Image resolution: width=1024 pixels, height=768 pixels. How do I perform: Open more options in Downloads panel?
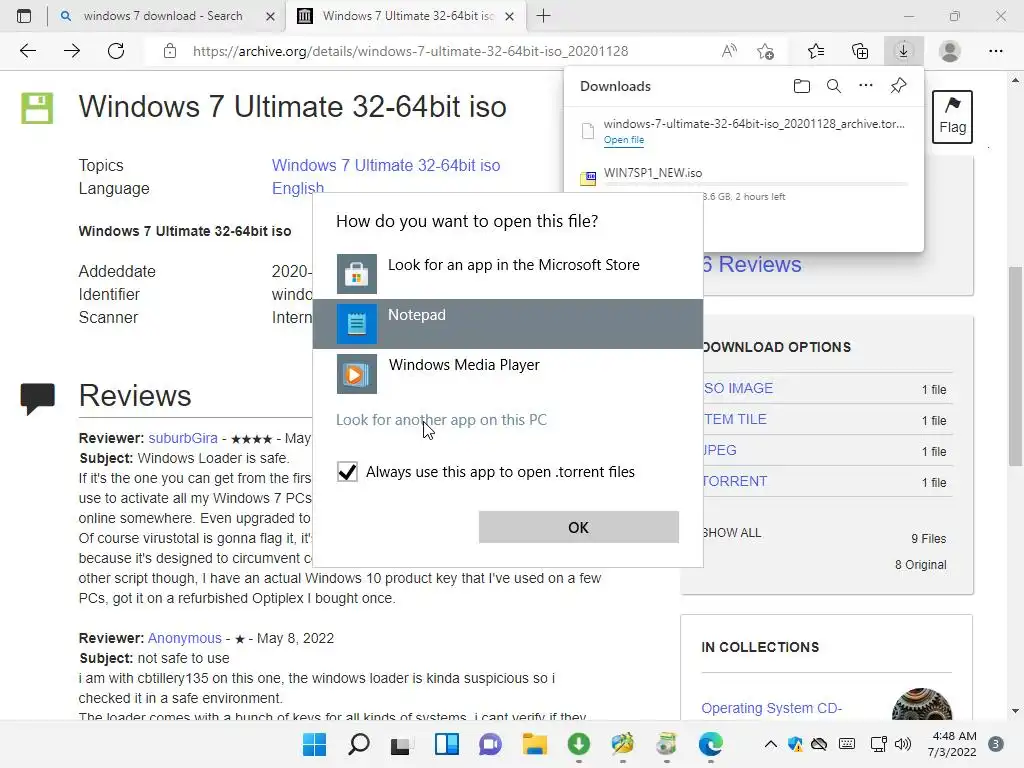click(x=865, y=86)
